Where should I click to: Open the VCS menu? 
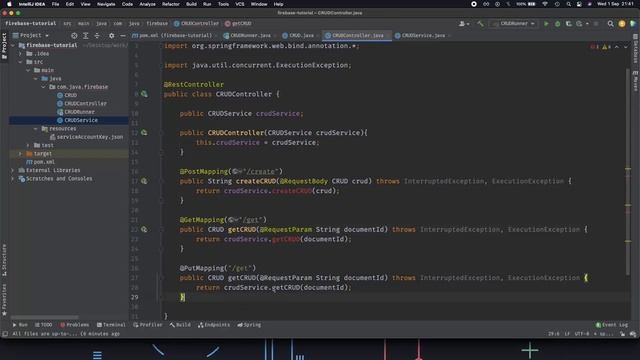coord(240,4)
